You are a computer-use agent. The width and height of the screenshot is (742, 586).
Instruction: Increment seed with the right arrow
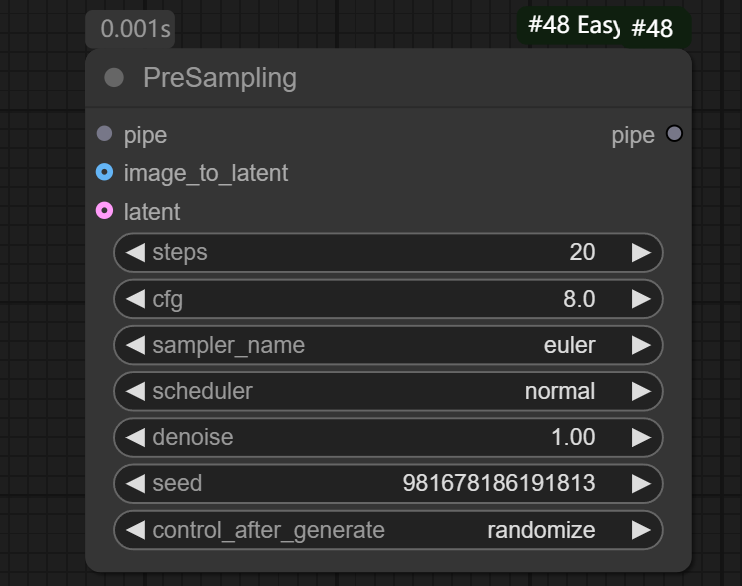point(641,484)
